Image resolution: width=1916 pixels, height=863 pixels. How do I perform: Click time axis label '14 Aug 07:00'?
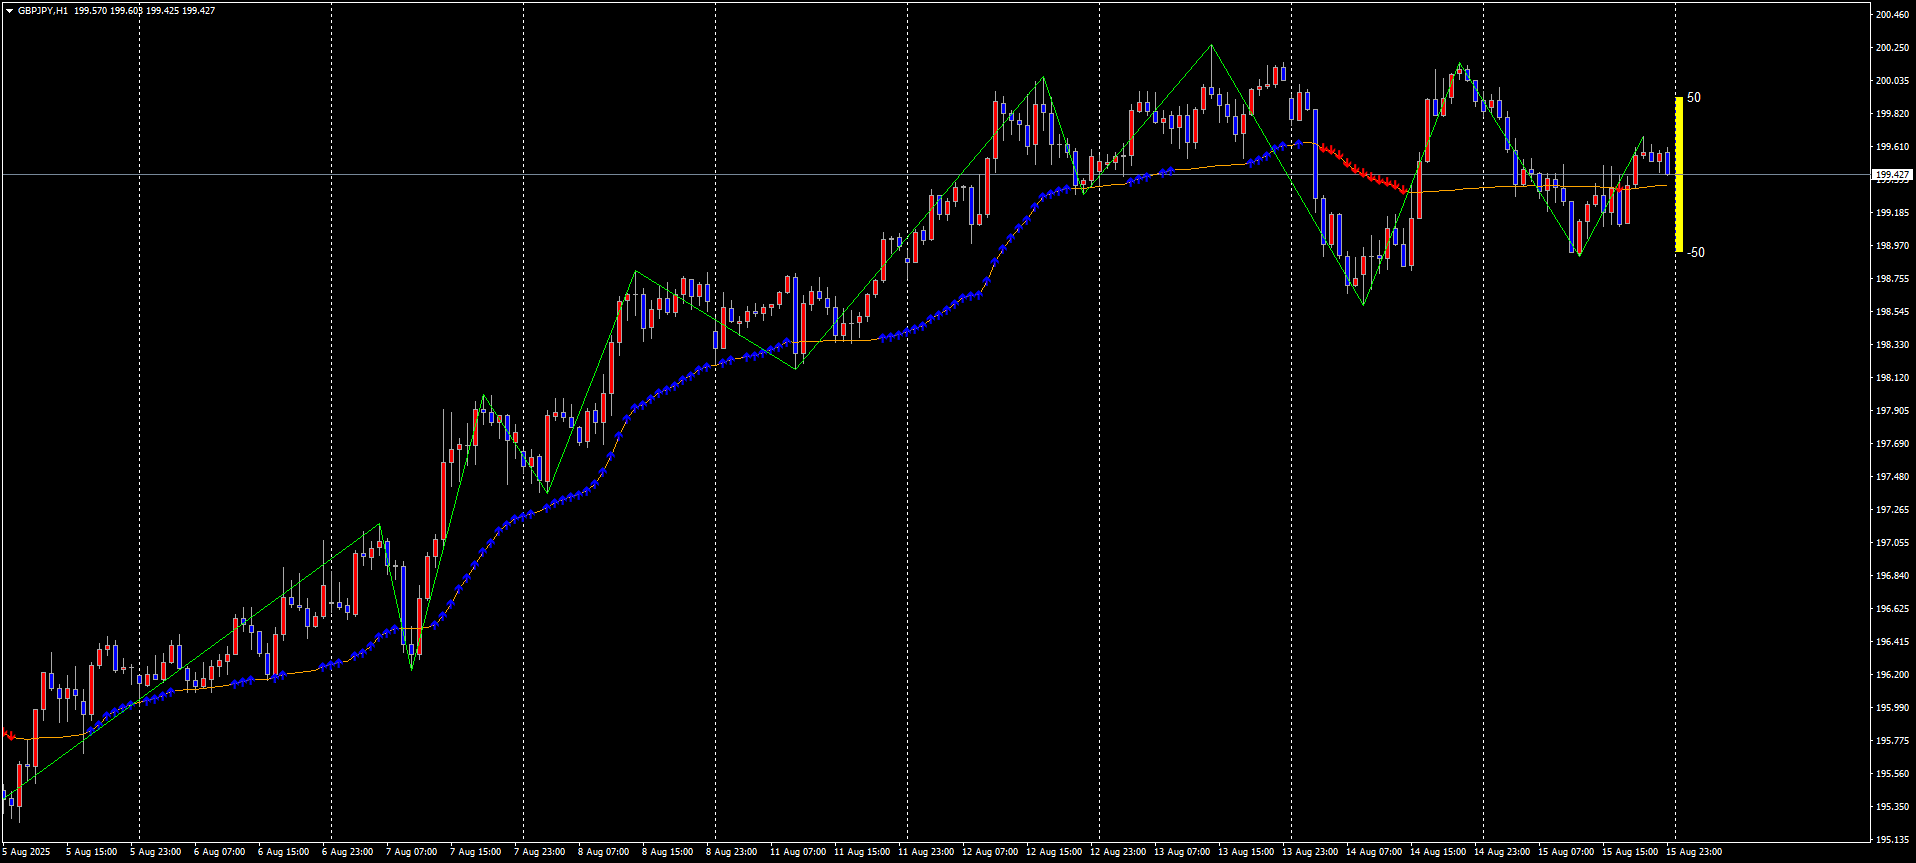click(x=1374, y=853)
